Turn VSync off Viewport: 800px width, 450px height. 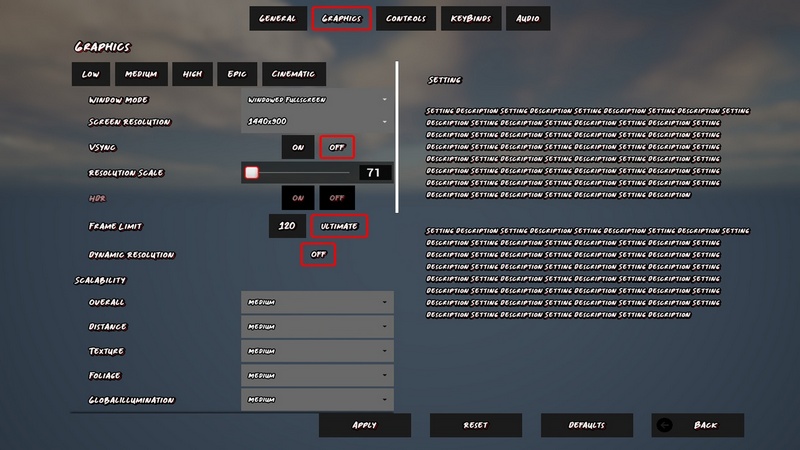[x=337, y=147]
